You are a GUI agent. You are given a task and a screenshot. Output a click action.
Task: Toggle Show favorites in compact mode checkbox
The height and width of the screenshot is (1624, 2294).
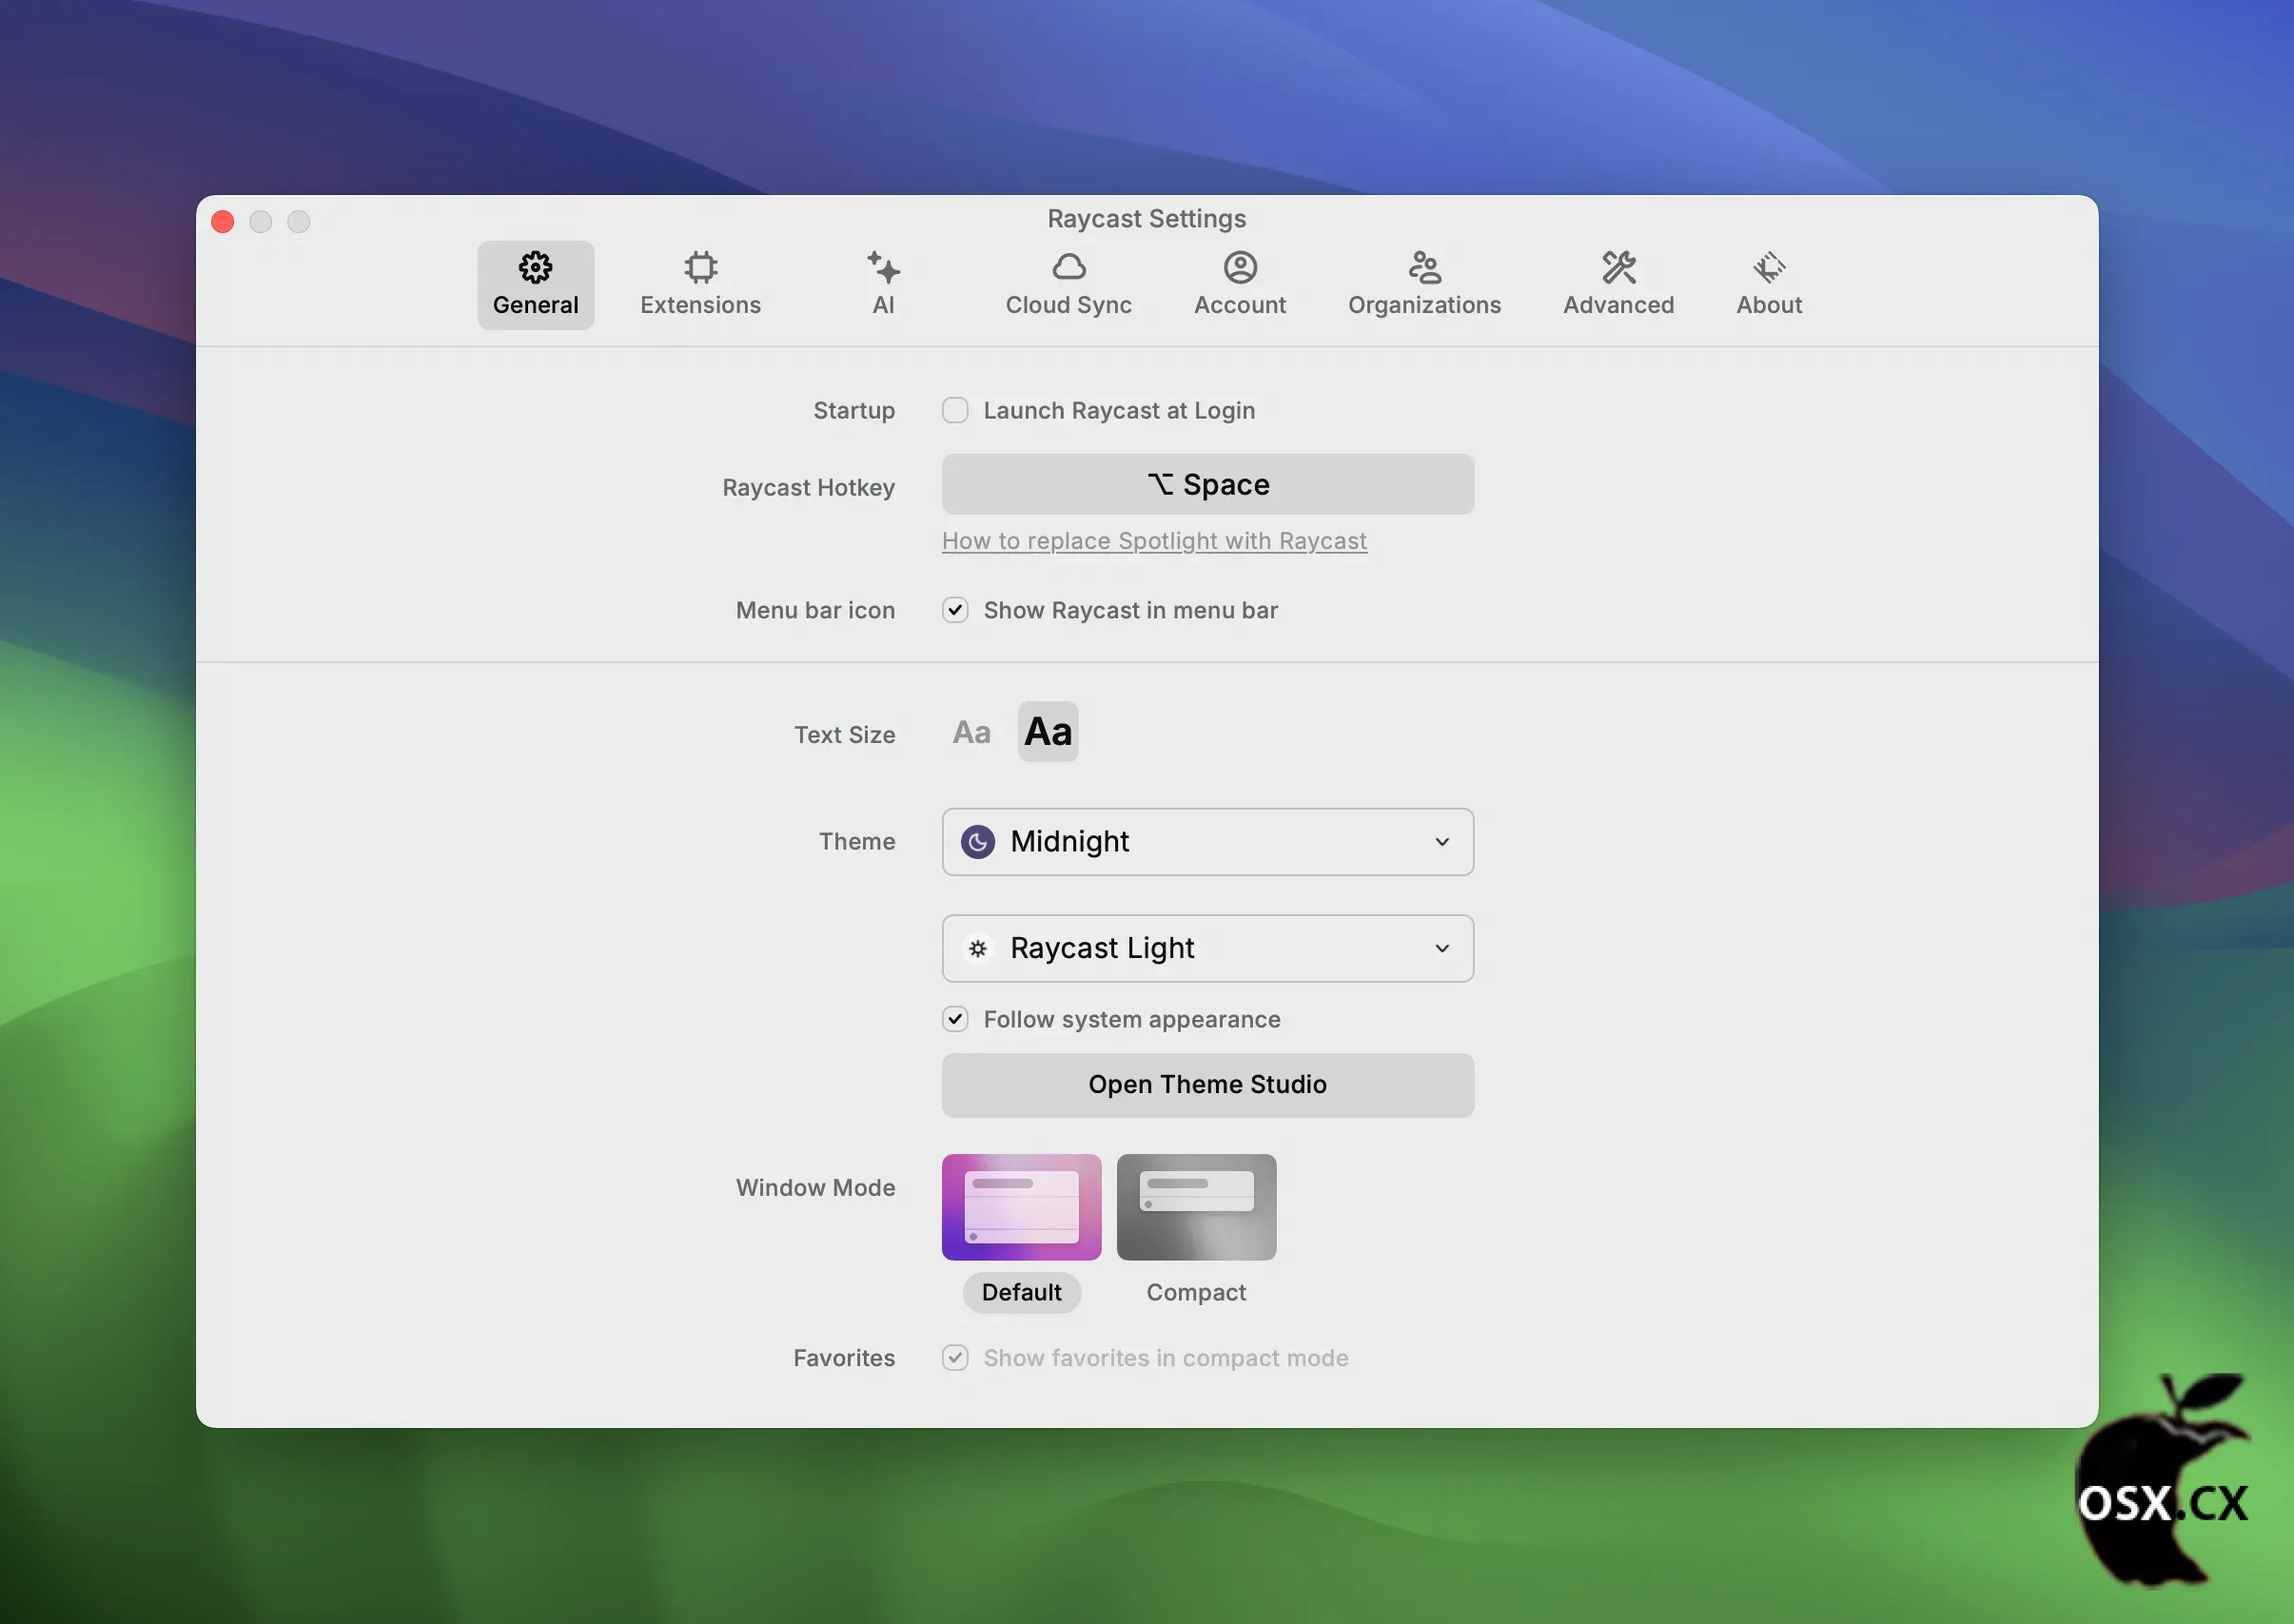coord(955,1357)
